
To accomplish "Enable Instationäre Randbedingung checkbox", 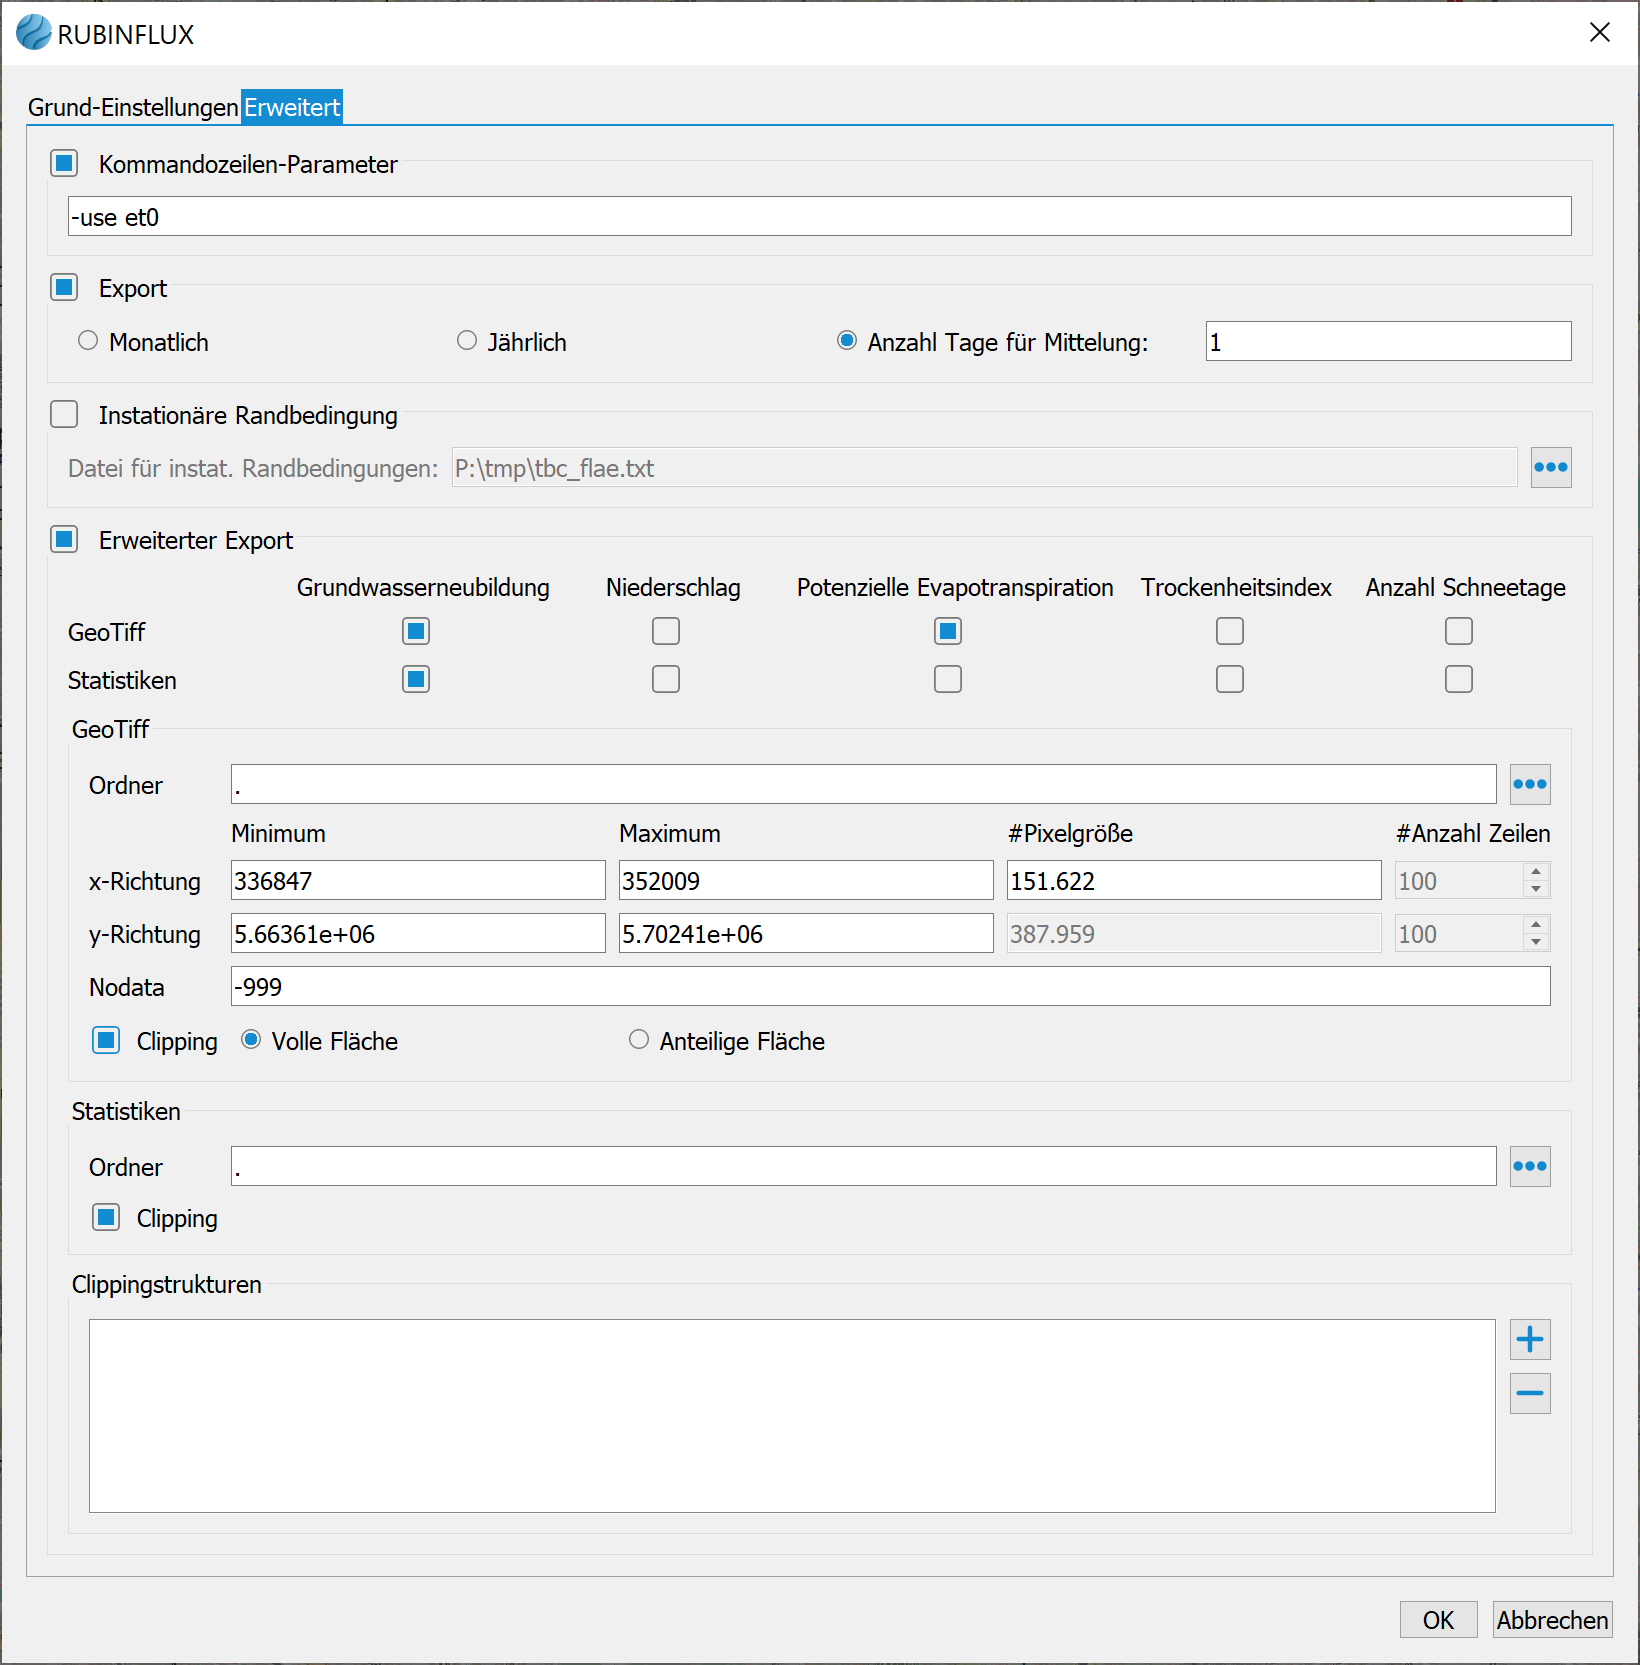I will coord(65,415).
